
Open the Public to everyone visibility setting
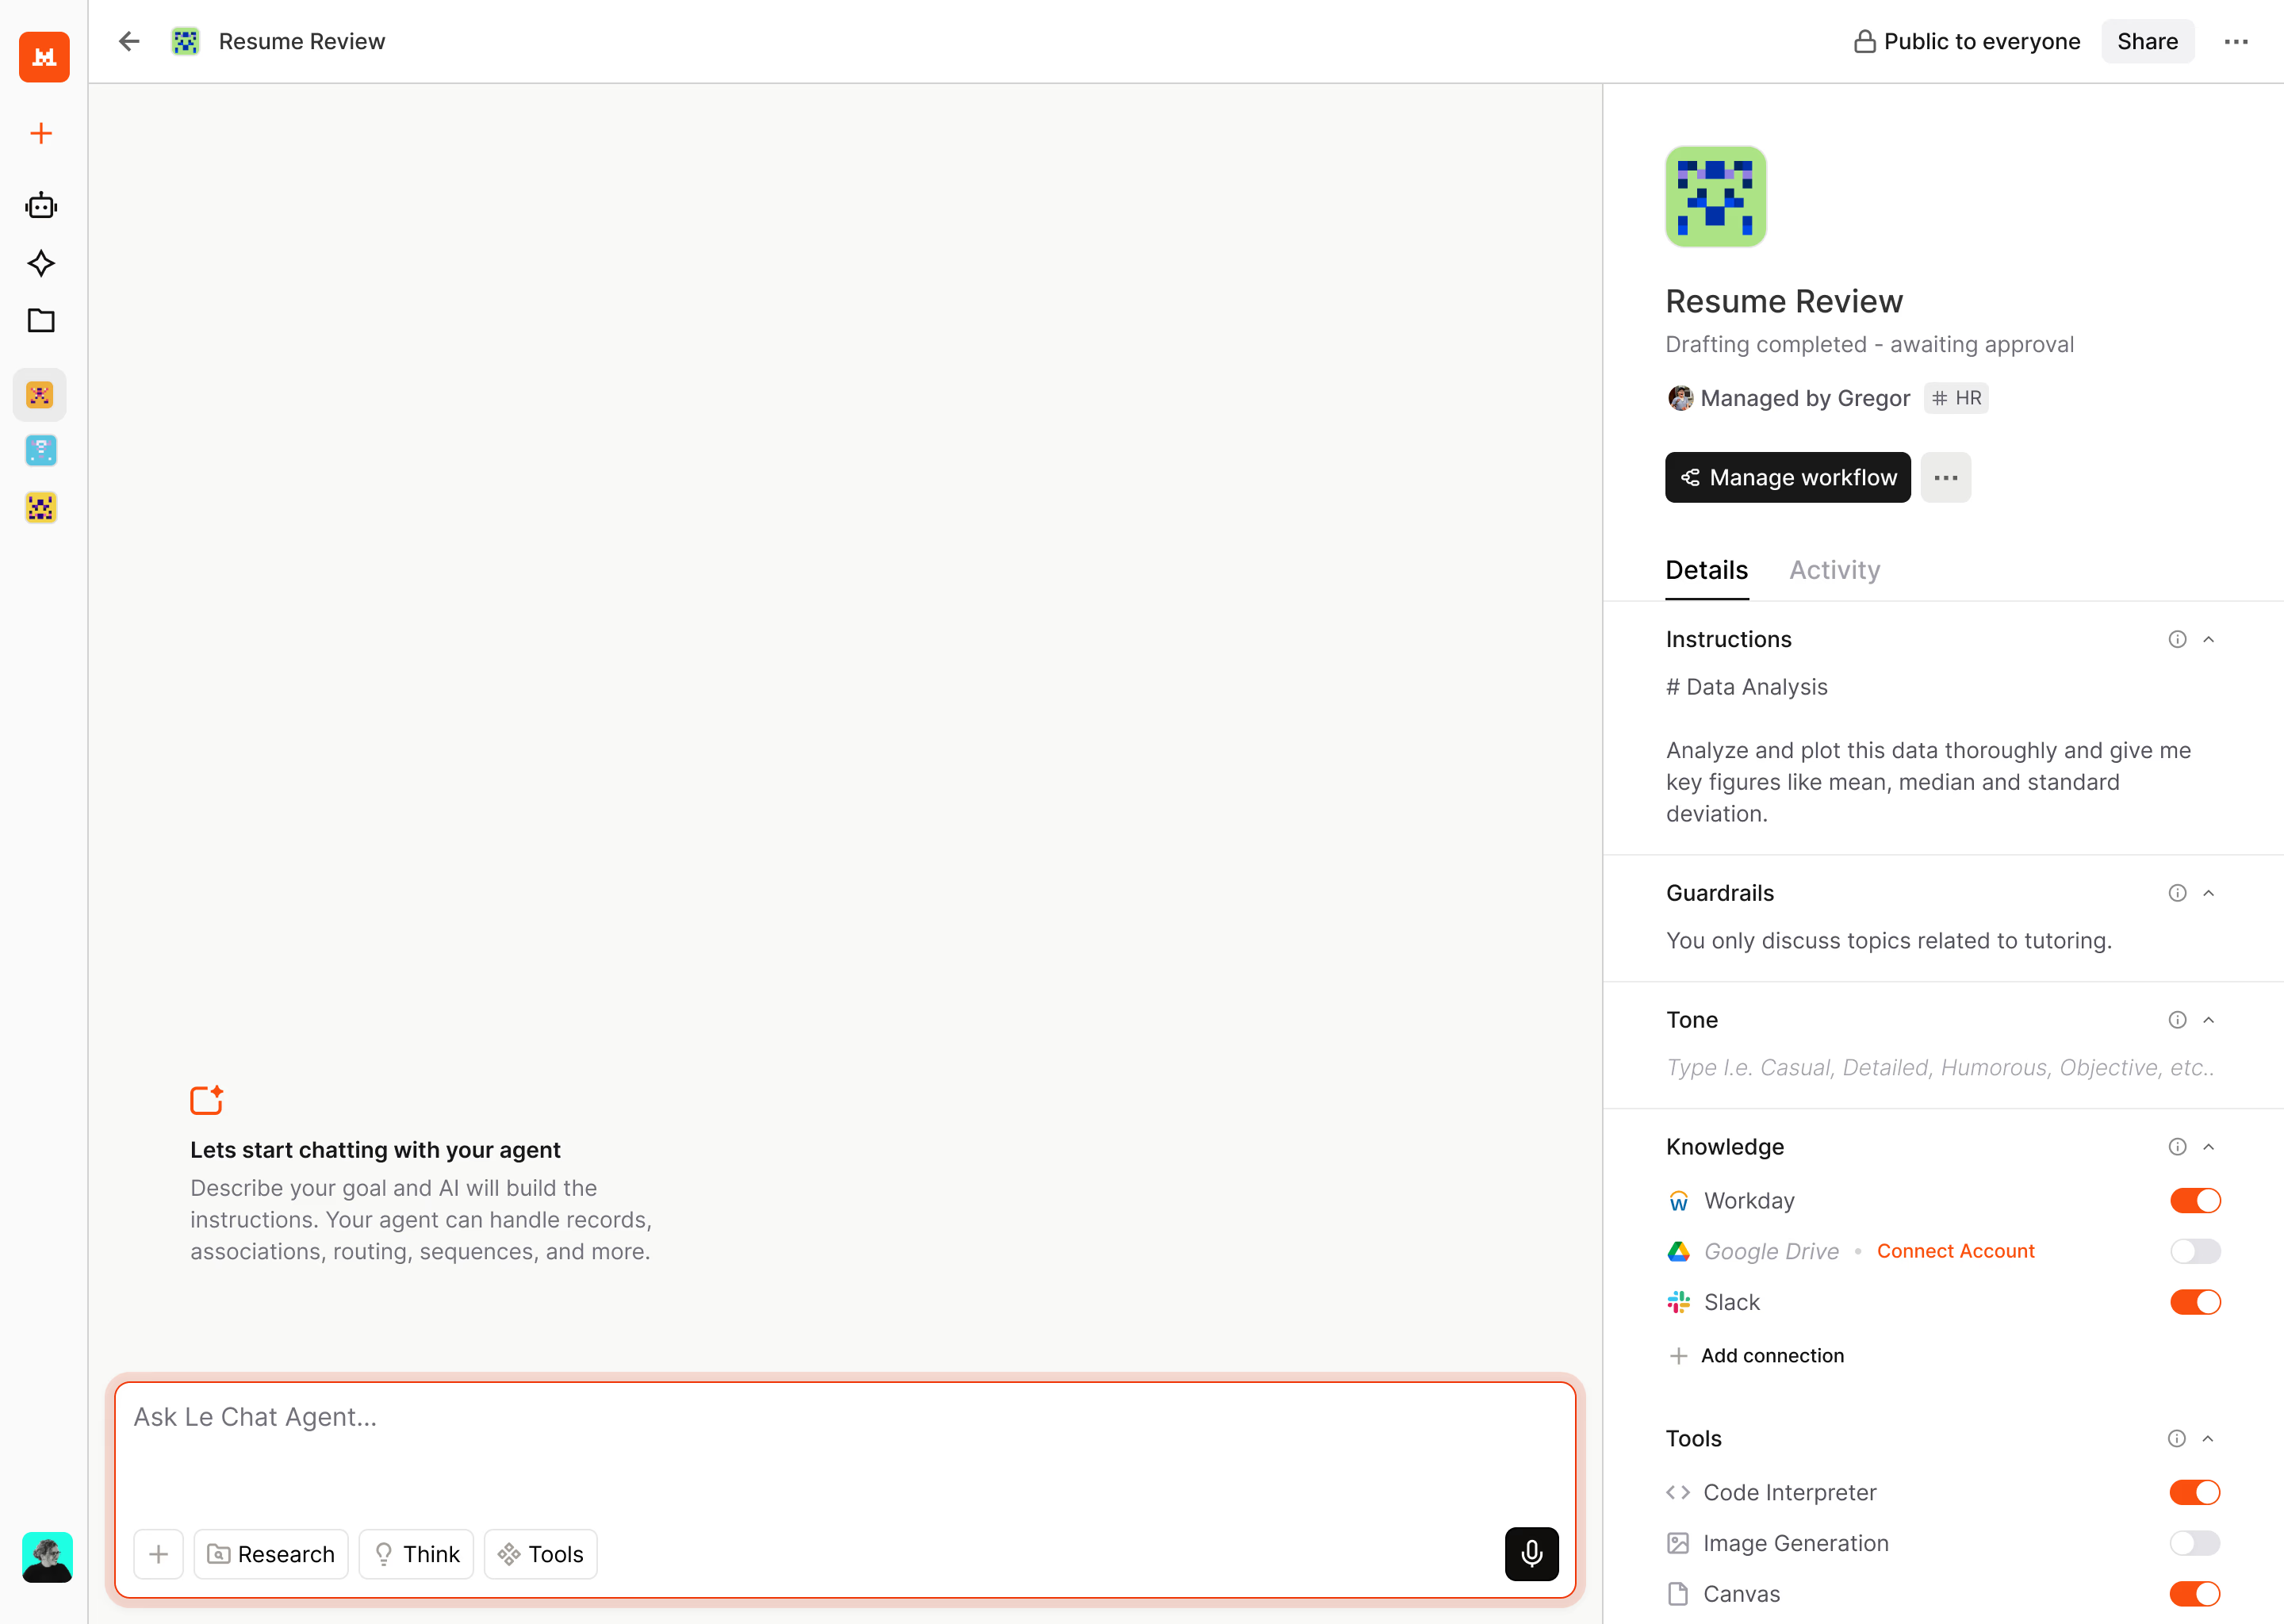point(1967,41)
